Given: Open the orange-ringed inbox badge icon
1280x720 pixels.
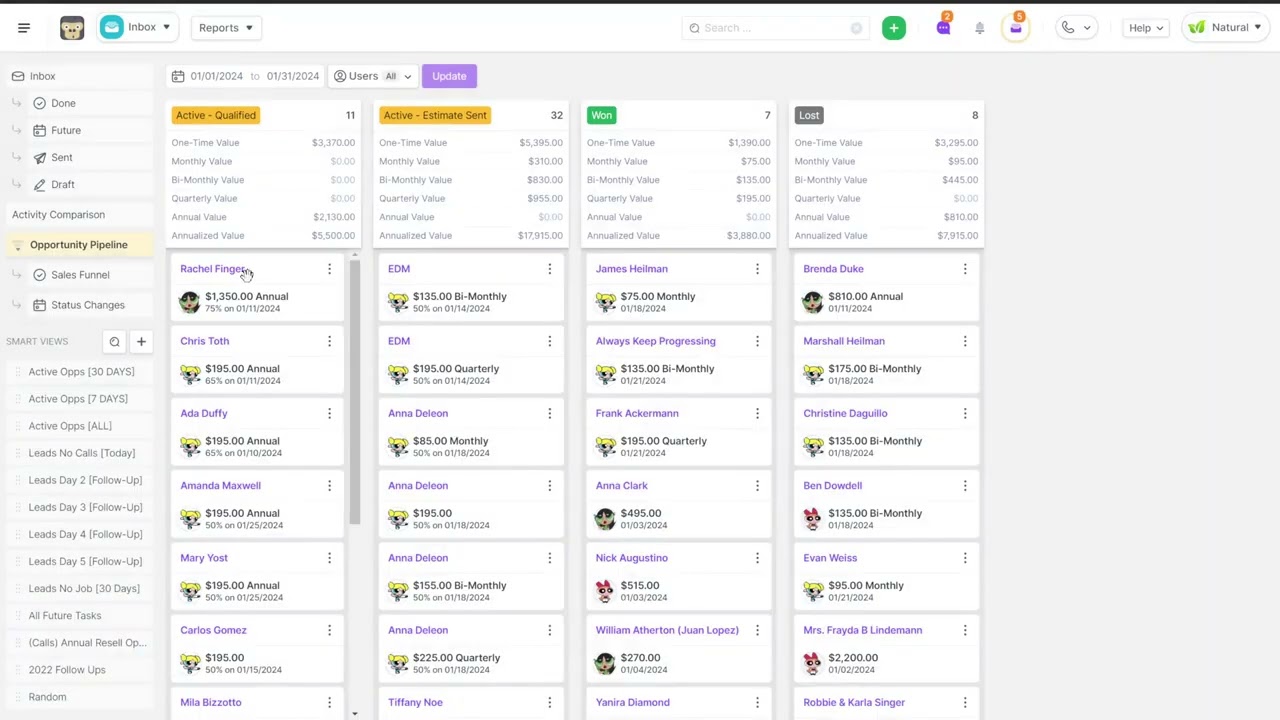Looking at the screenshot, I should click(x=1015, y=28).
